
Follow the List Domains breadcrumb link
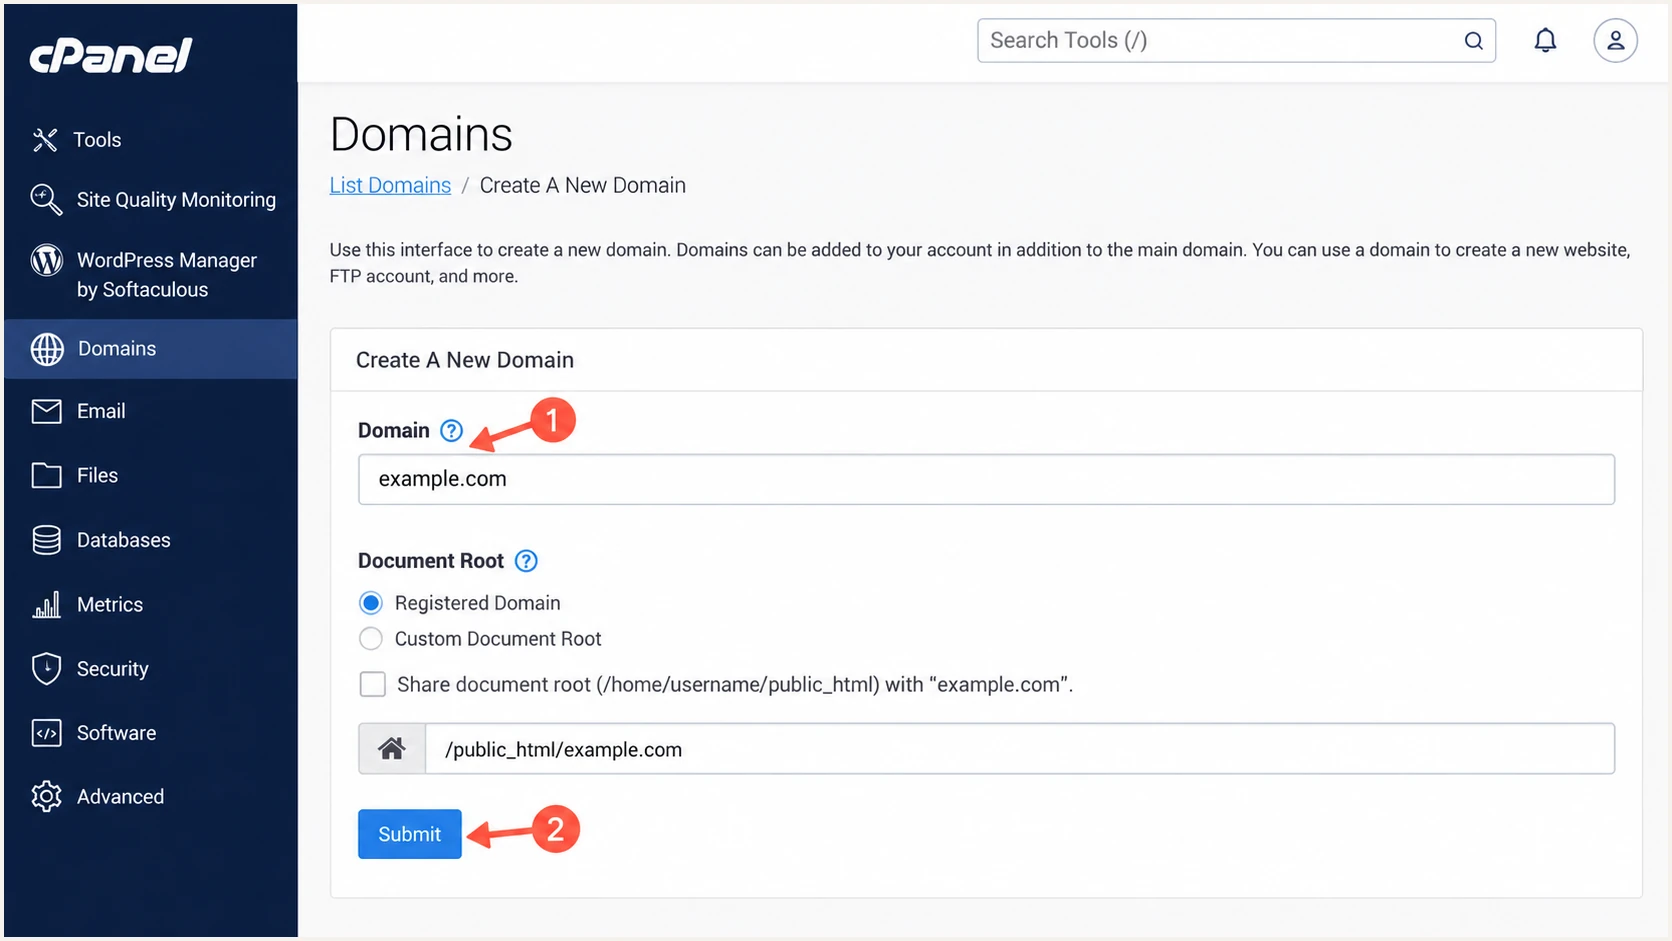point(390,186)
